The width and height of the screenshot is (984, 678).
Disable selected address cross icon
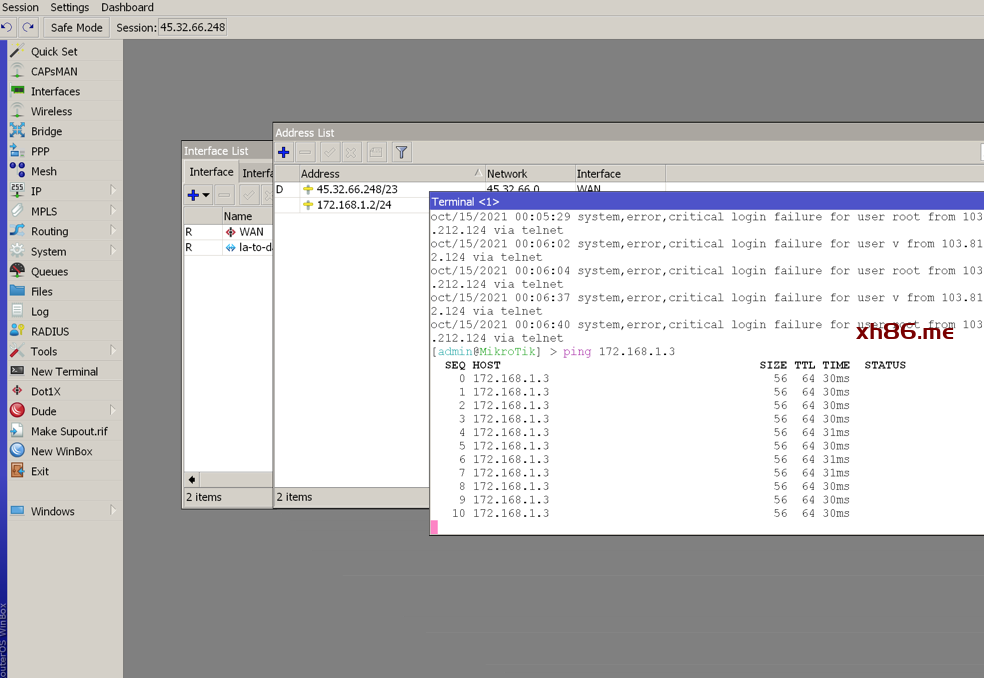tap(351, 153)
